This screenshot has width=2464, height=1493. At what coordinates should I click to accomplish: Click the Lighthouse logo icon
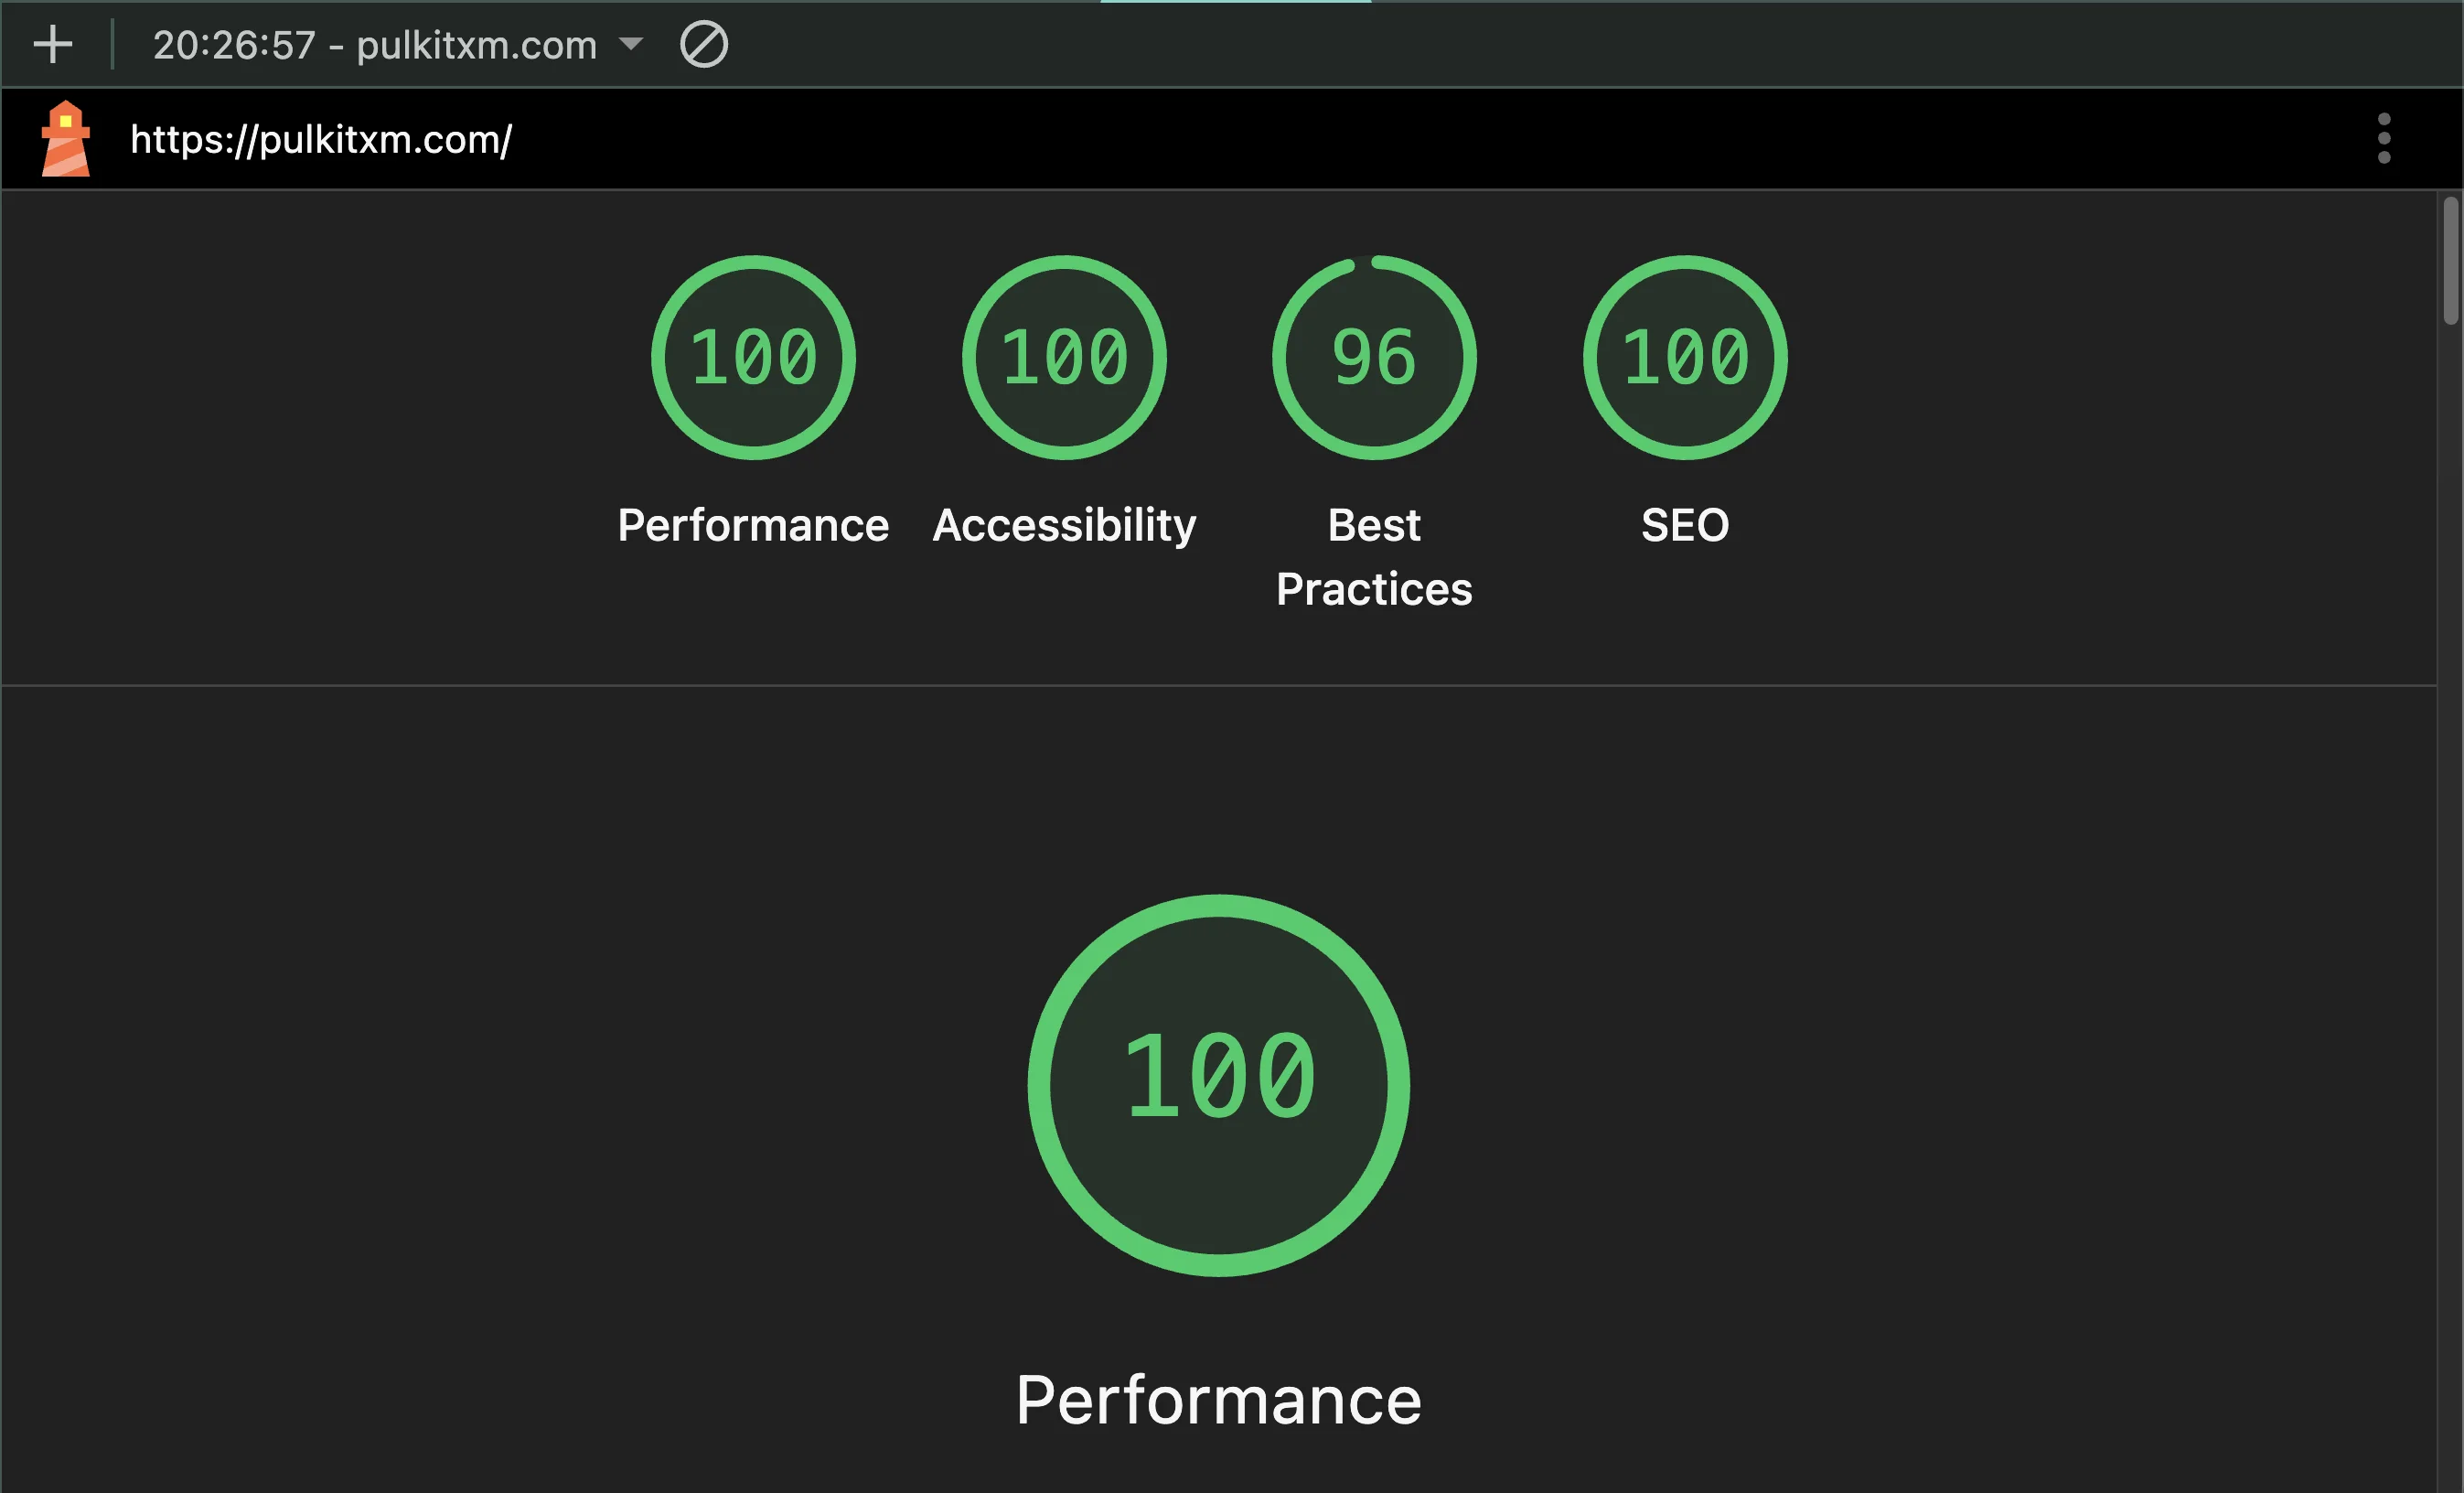point(66,139)
